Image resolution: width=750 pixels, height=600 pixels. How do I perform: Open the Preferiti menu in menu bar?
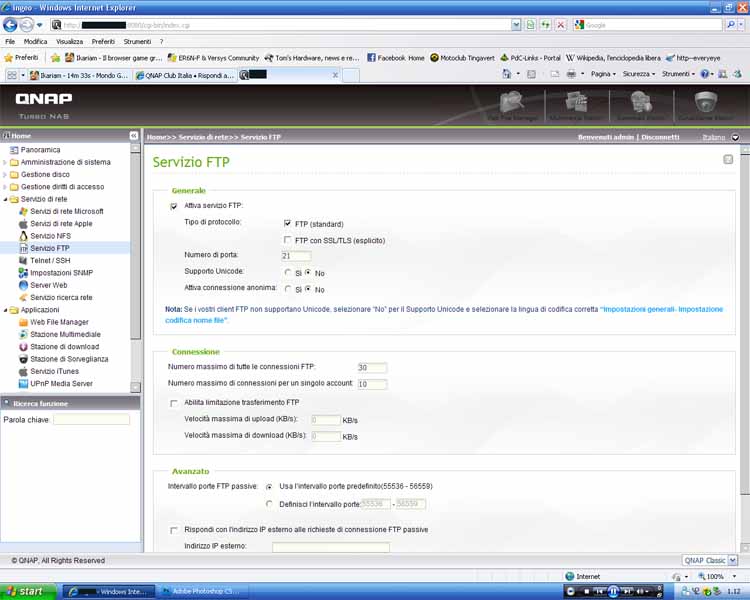[x=103, y=42]
